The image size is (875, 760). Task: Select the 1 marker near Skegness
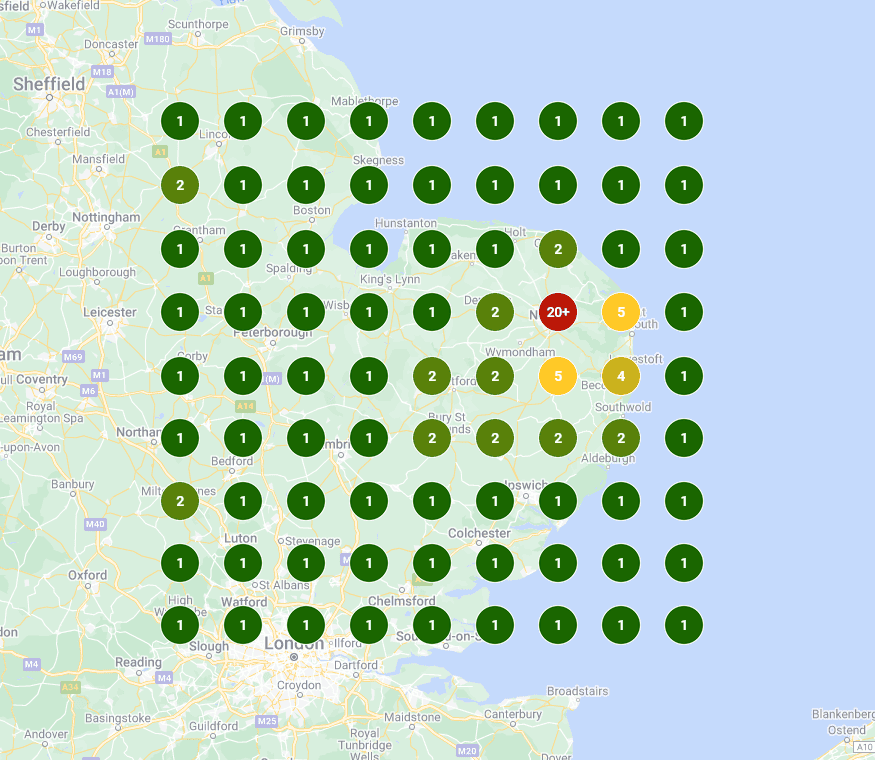[x=369, y=185]
